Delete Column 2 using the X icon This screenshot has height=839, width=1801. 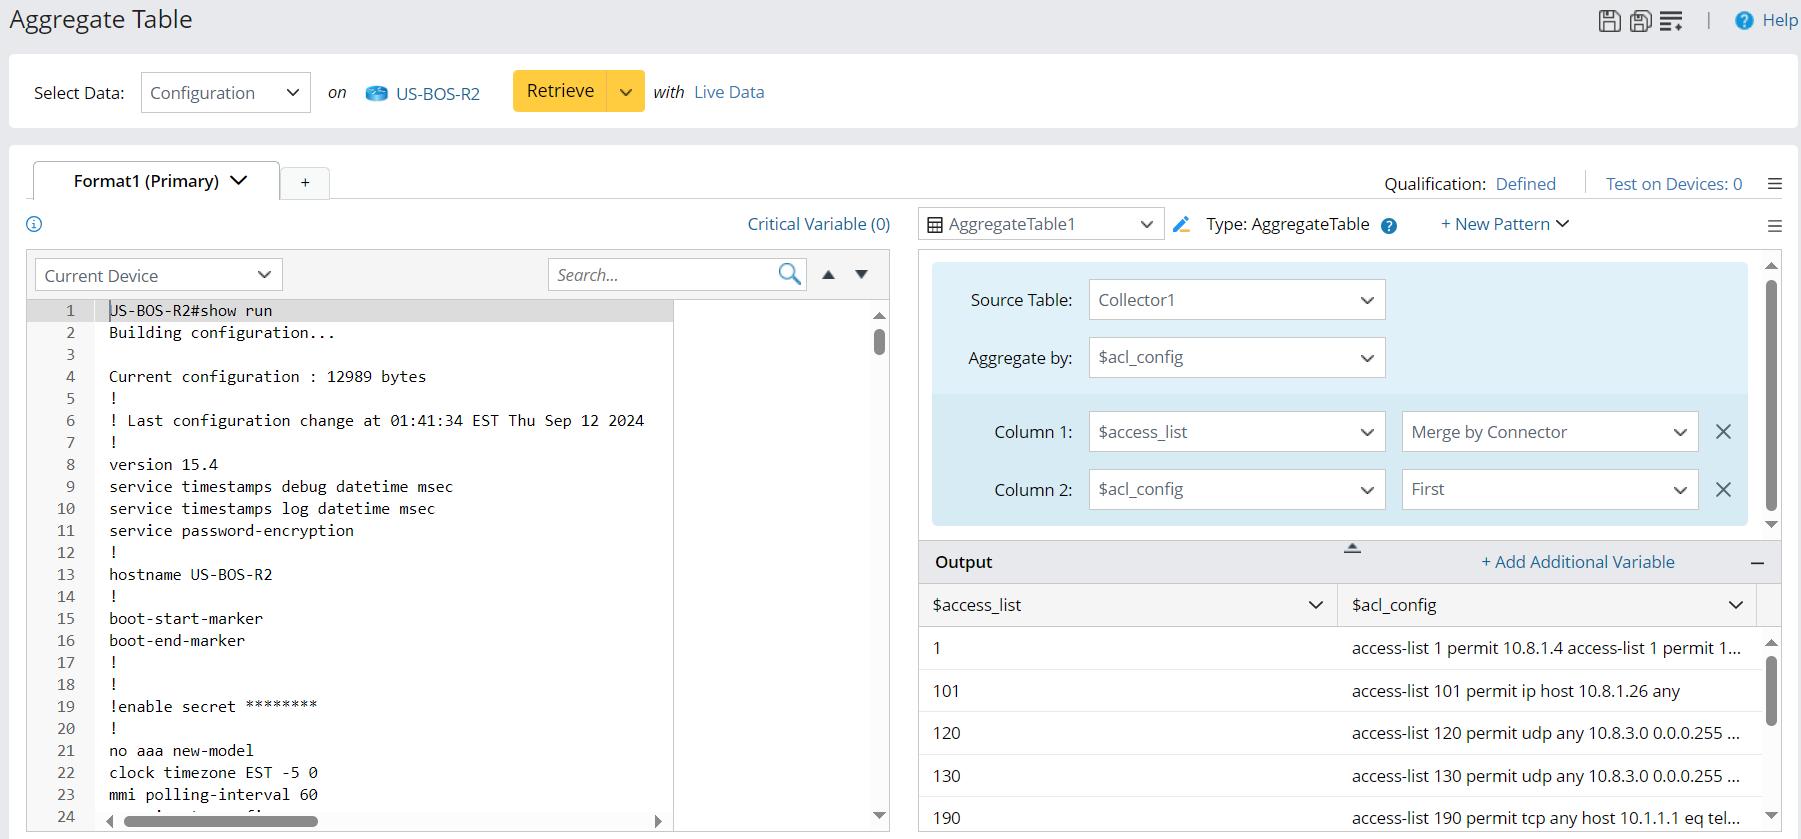pyautogui.click(x=1723, y=490)
